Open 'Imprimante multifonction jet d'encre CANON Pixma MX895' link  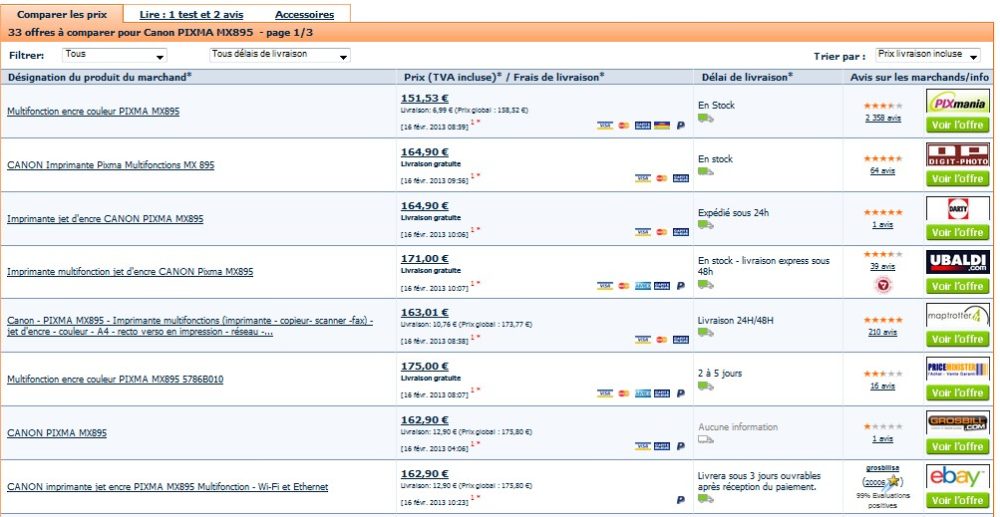click(x=130, y=272)
